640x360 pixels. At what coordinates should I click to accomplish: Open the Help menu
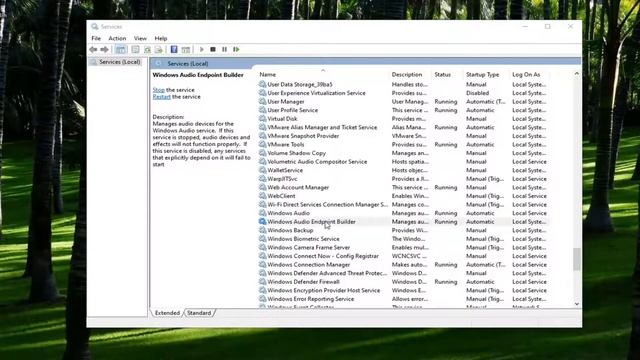(x=161, y=38)
